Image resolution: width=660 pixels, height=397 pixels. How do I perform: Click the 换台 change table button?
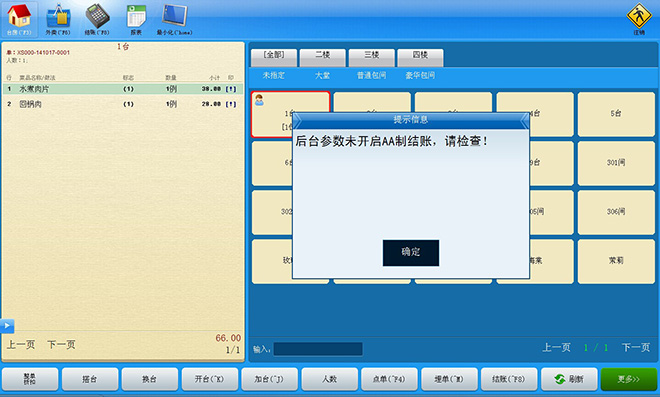click(149, 379)
